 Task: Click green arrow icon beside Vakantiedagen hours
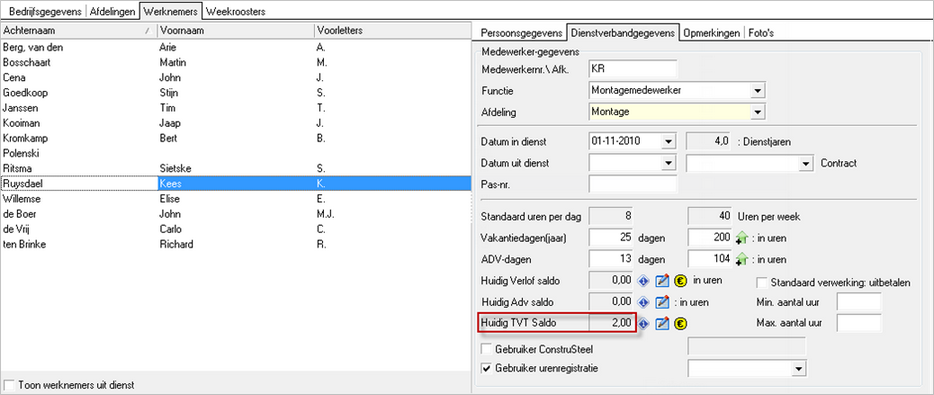pyautogui.click(x=741, y=238)
